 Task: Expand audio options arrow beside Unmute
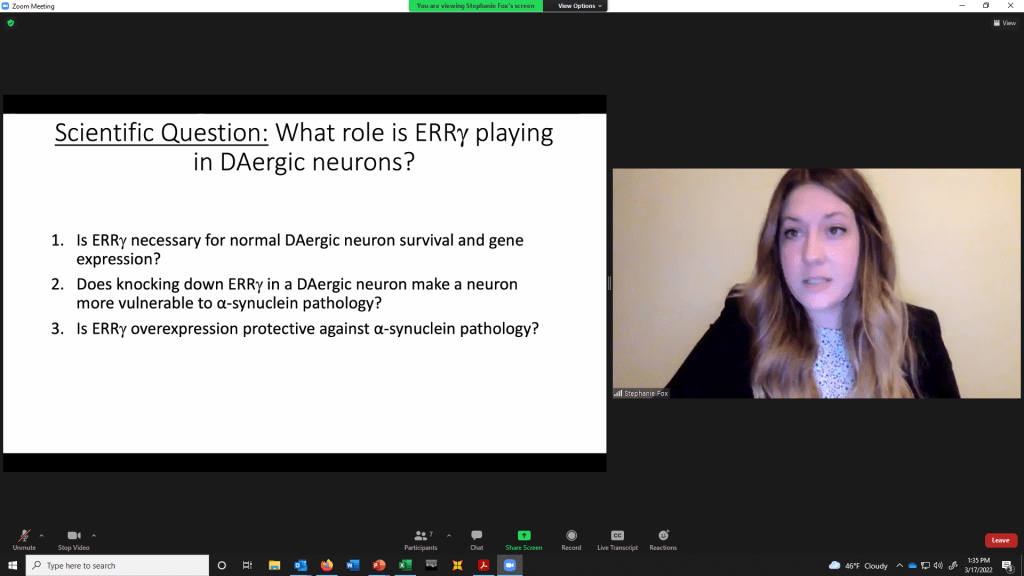tap(41, 535)
